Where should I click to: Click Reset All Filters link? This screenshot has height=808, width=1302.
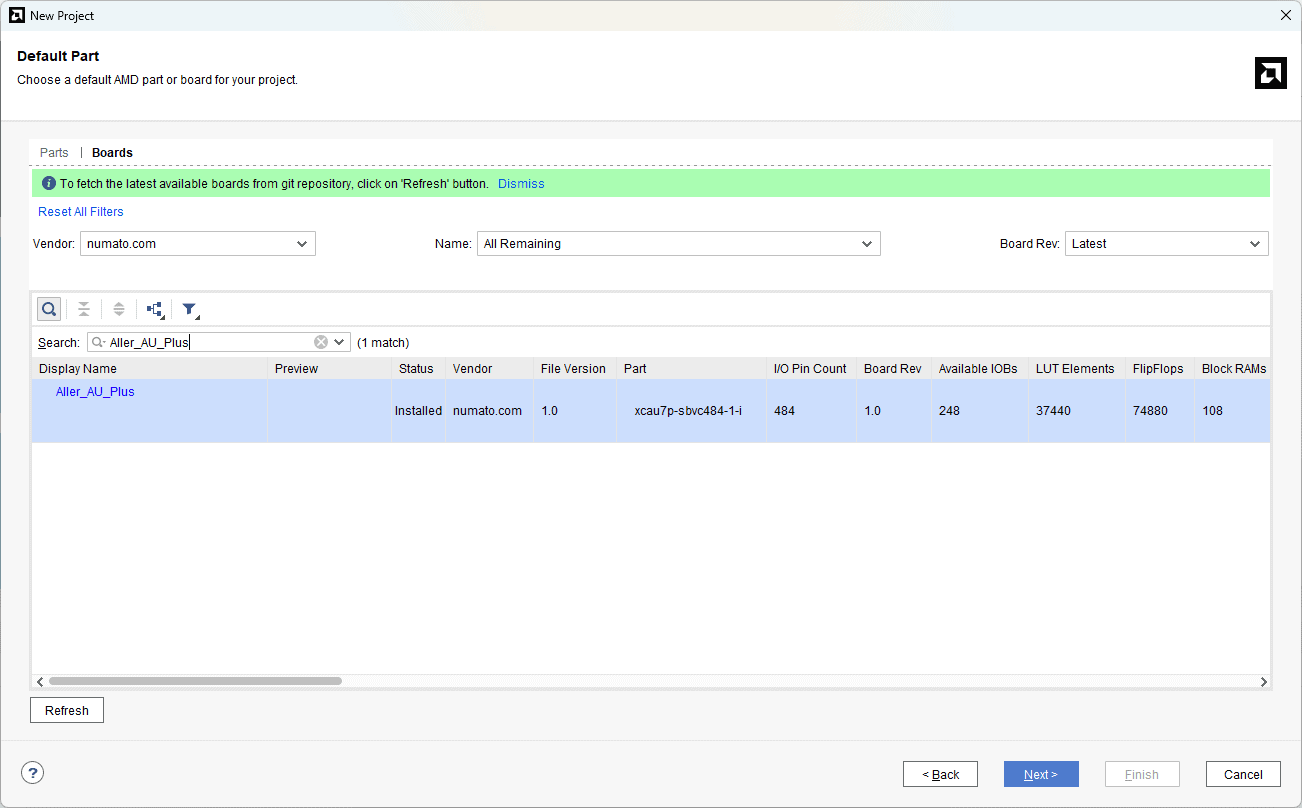(x=81, y=212)
